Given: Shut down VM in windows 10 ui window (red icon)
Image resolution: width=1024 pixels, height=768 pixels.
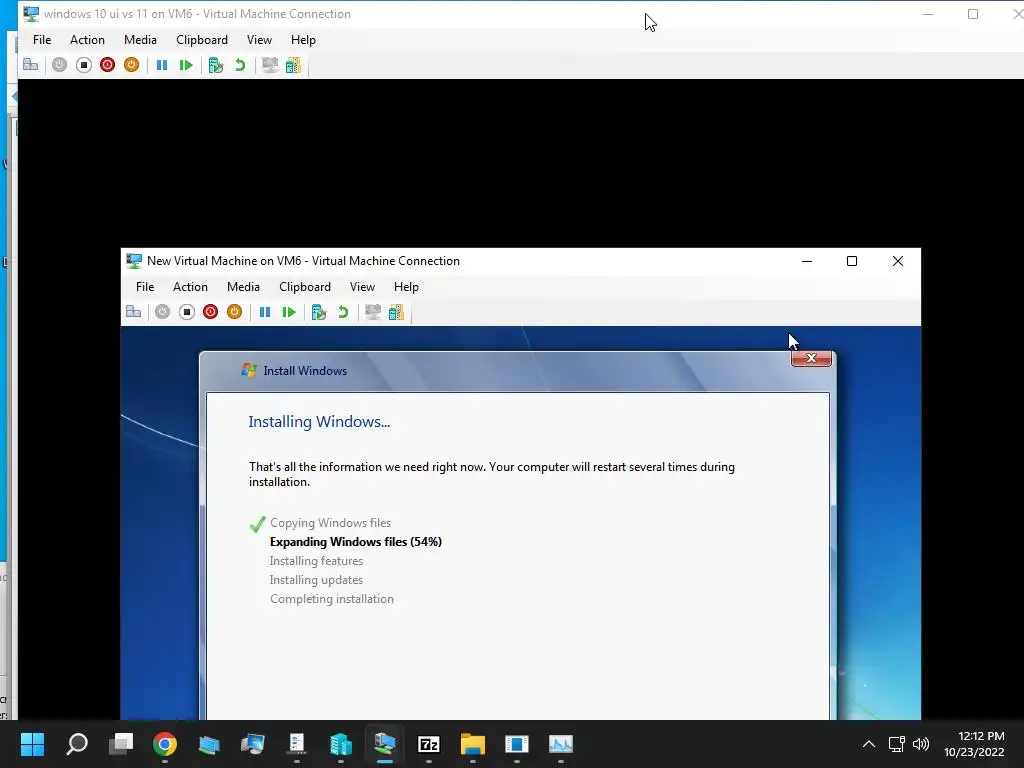Looking at the screenshot, I should 108,65.
